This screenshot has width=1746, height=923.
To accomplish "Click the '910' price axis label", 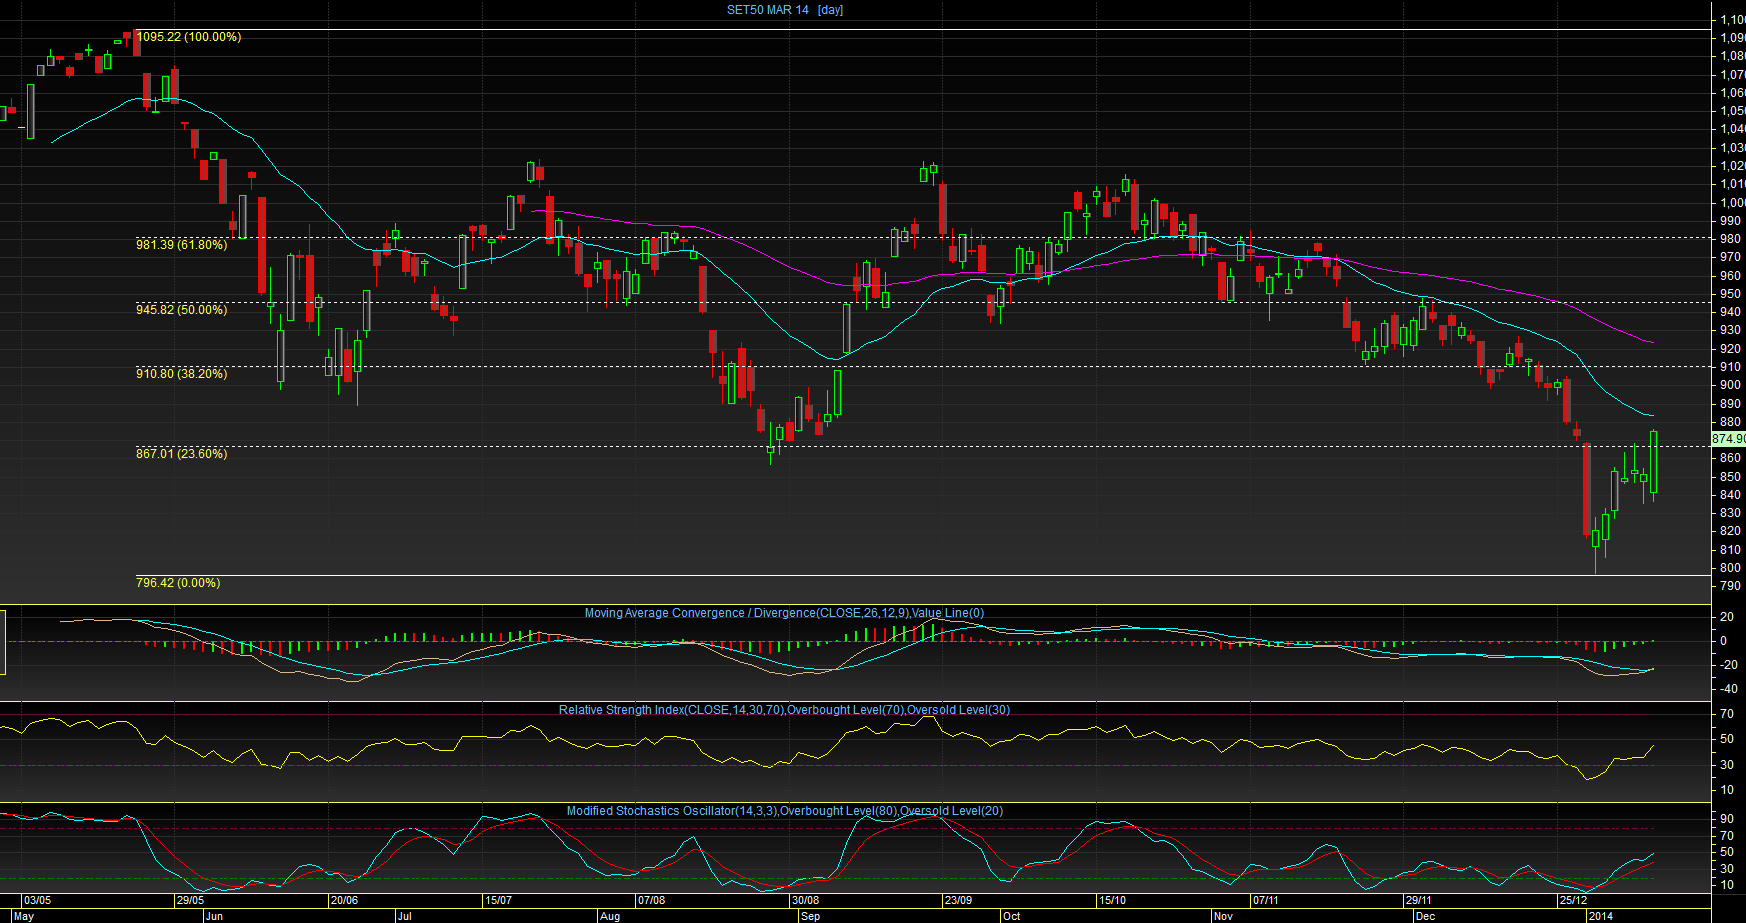I will pos(1730,367).
